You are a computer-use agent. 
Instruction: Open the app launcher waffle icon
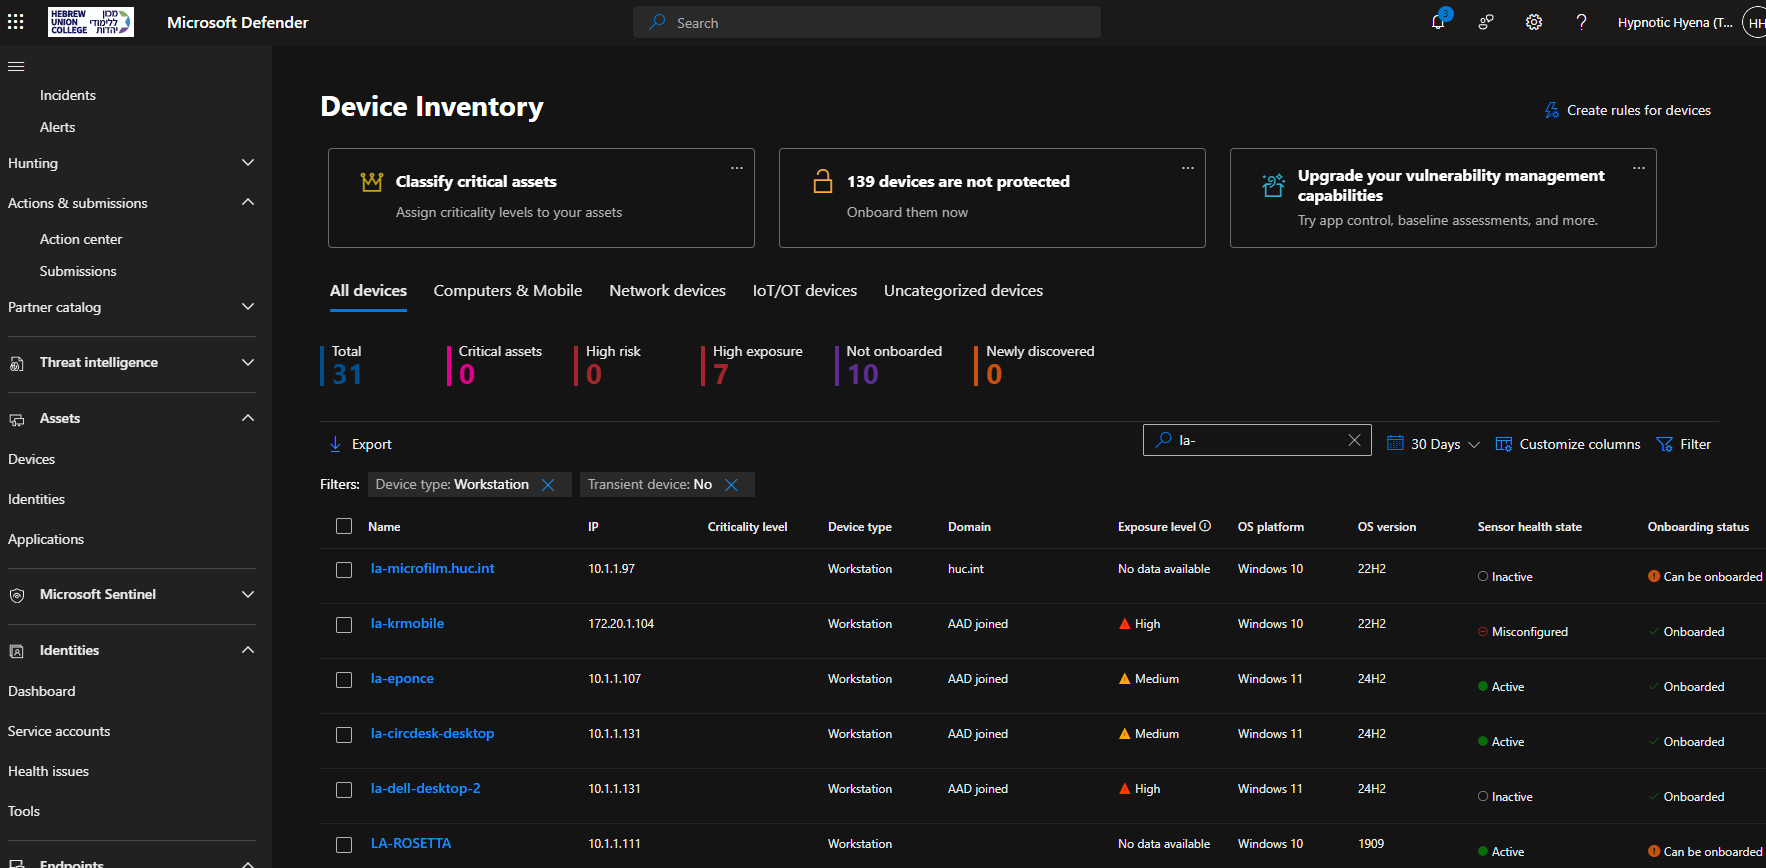point(16,22)
